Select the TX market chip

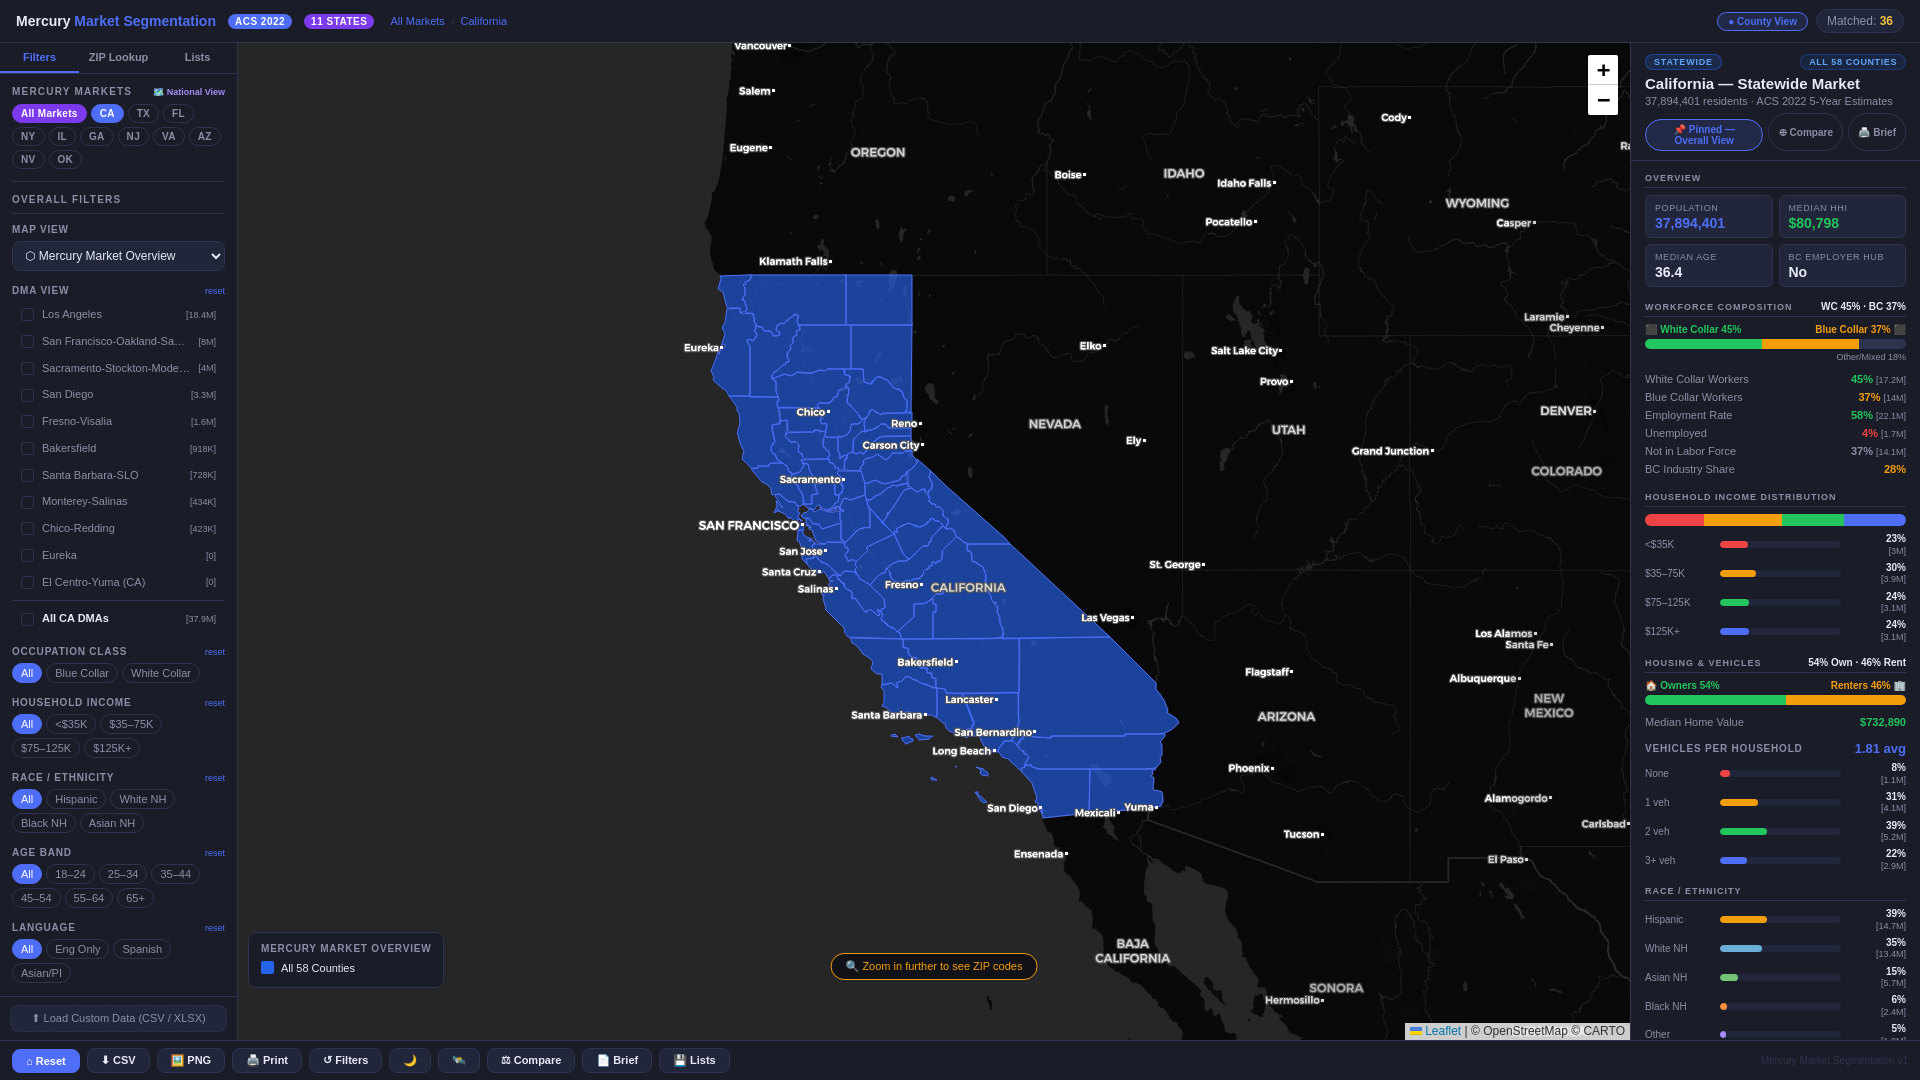click(143, 114)
